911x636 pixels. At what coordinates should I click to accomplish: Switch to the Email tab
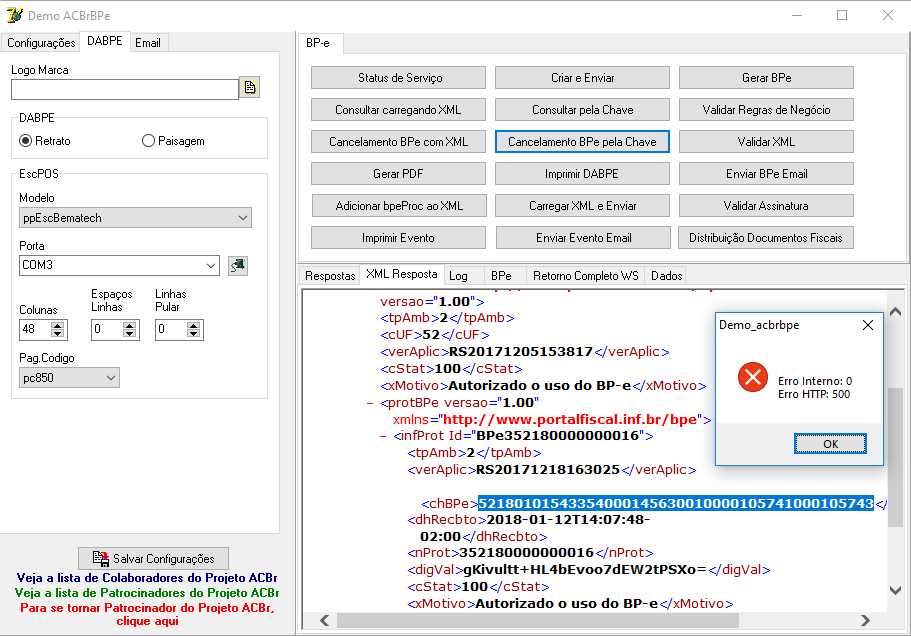coord(148,43)
